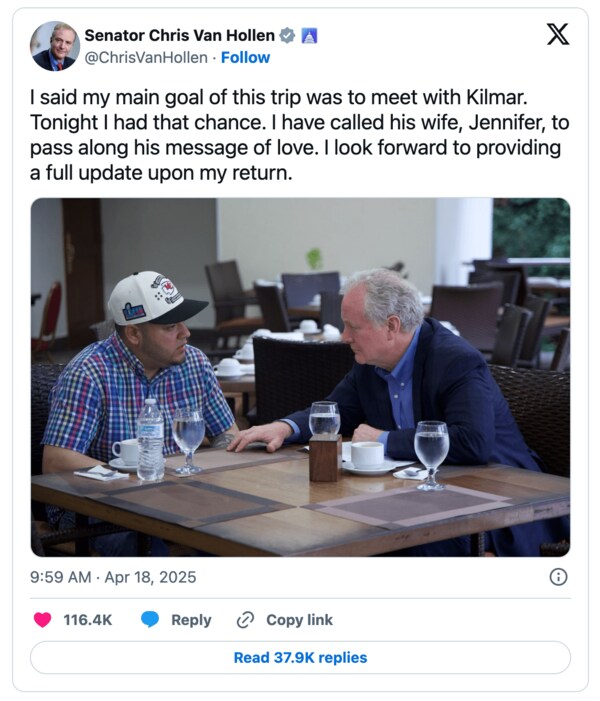Click the Senator Chris Van Hollen name
600x701 pixels.
click(179, 36)
